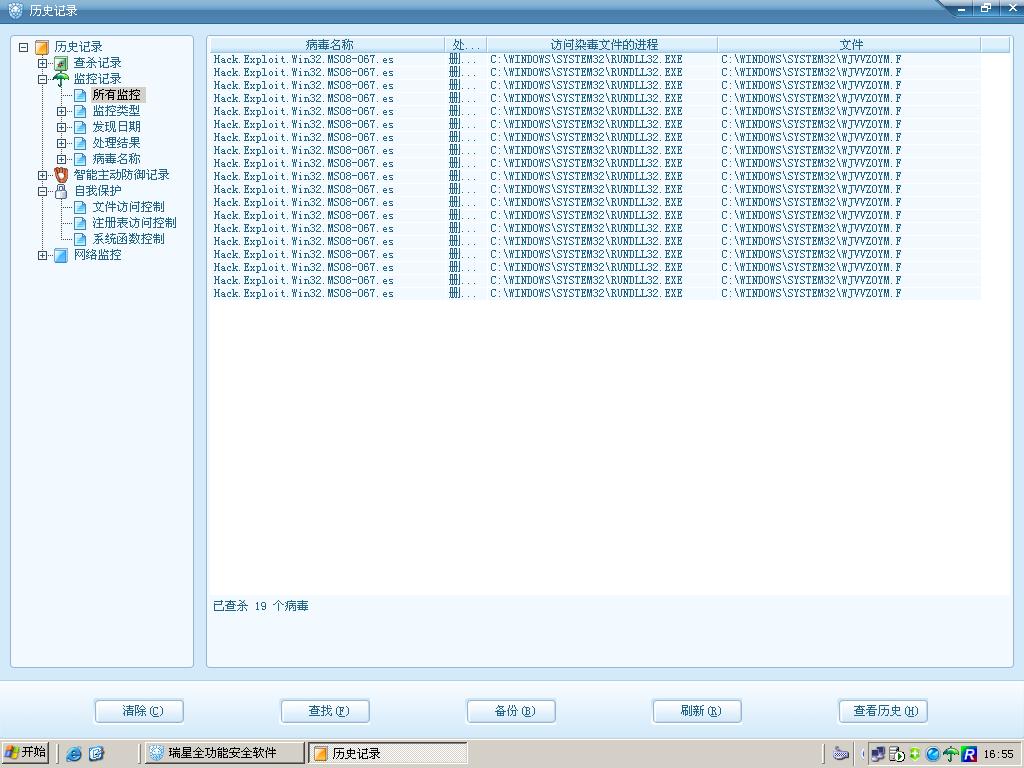Expand the 查杀记录 node

[x=42, y=63]
